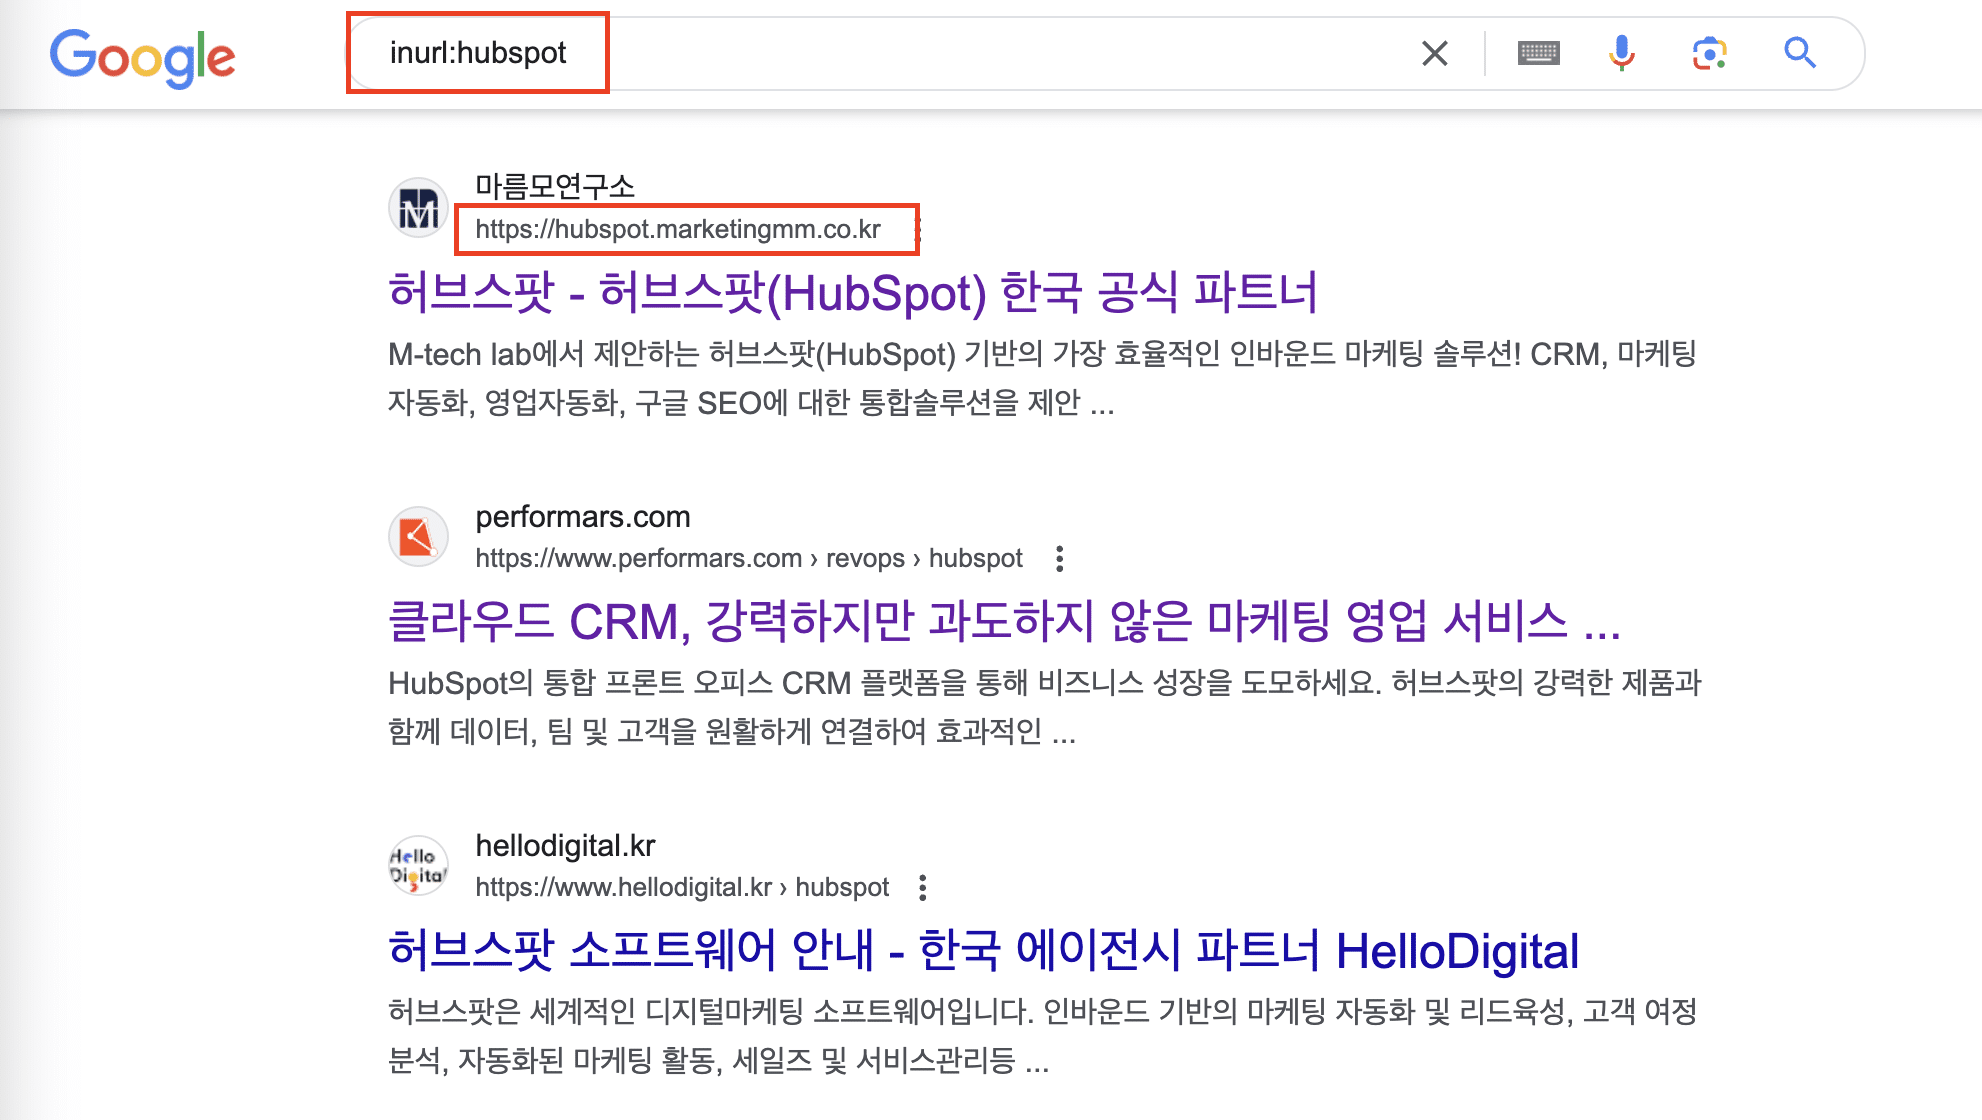Click the 마름모연구소 site favicon

tap(418, 208)
